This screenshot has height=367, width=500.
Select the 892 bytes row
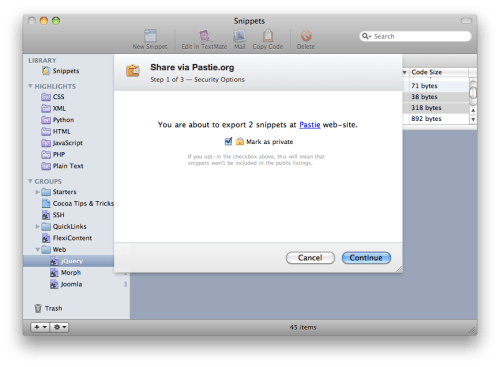point(436,119)
